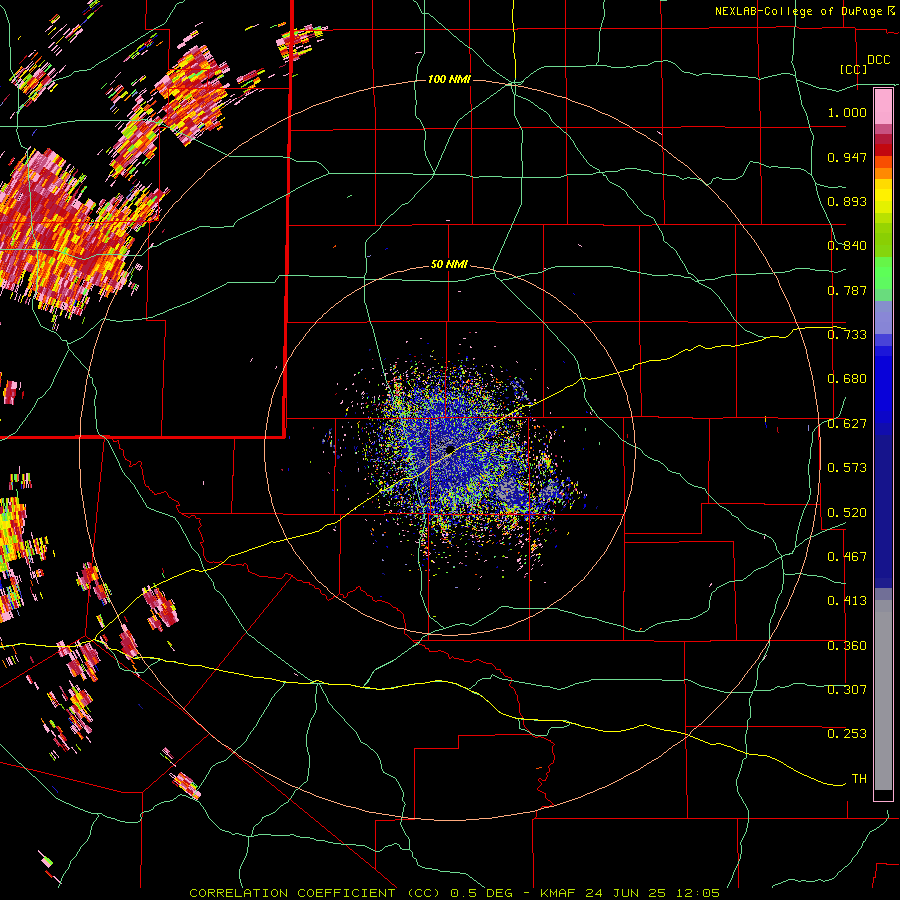The image size is (900, 900).
Task: Click the 0.253 legend value
Action: coord(847,734)
